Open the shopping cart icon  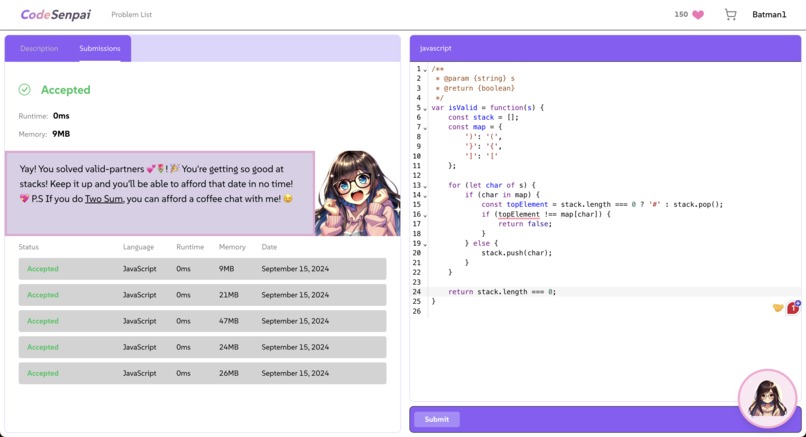pos(730,14)
